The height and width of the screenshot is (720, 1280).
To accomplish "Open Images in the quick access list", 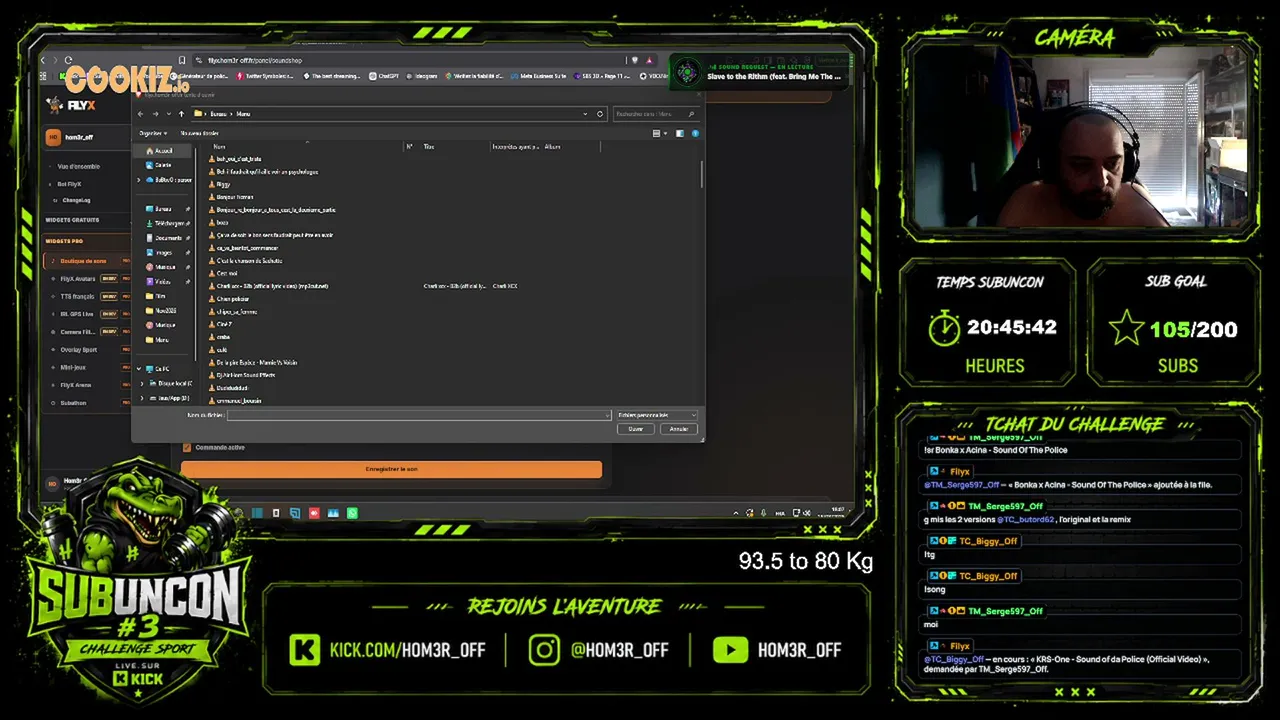I will (x=162, y=253).
